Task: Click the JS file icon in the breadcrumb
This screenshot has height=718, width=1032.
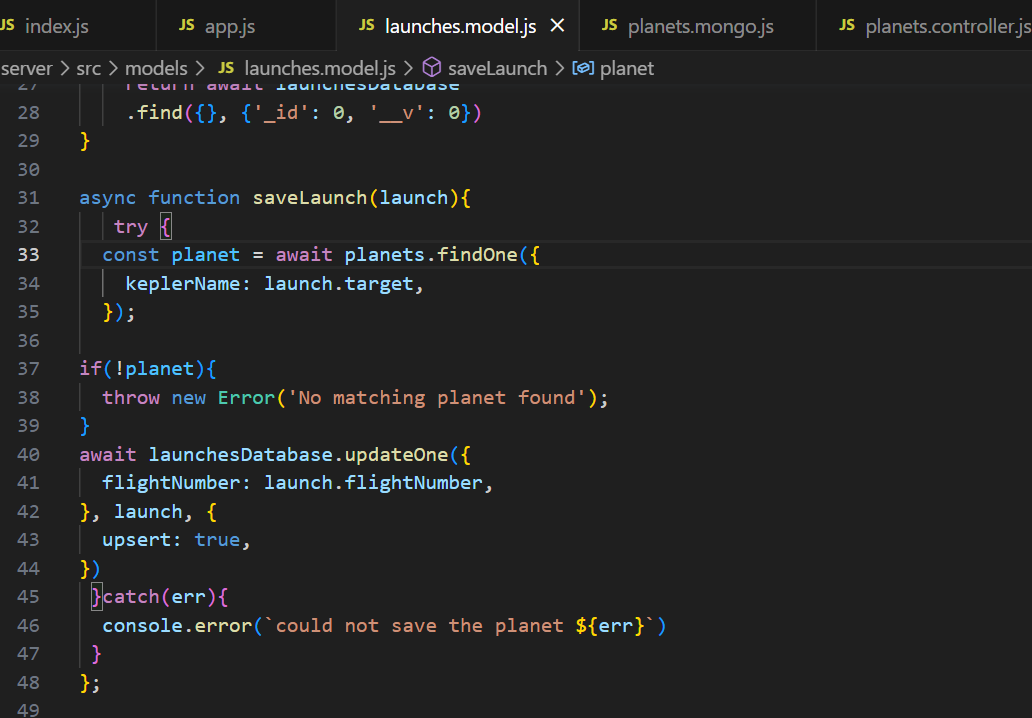Action: point(226,68)
